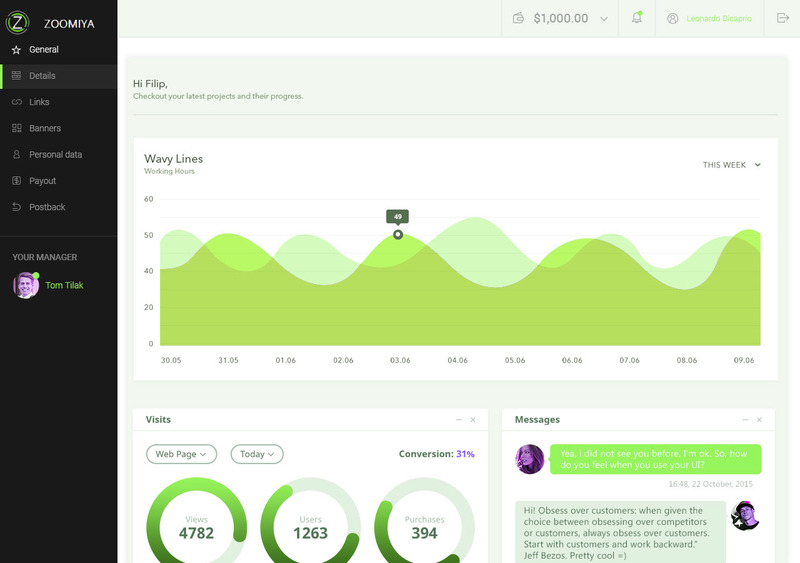Screen dimensions: 800x563
Task: Click the chart data point labeled 49
Action: pos(398,235)
